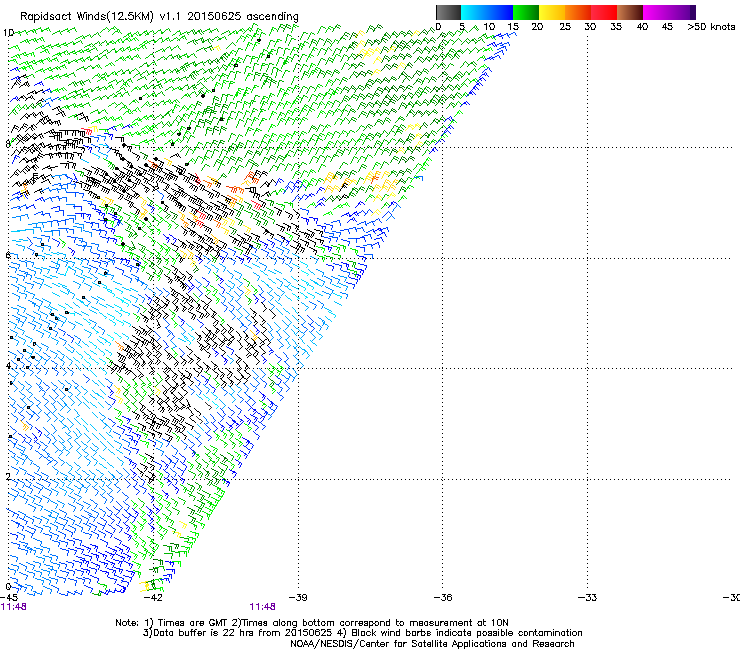The image size is (740, 650).
Task: Click the latitude label '2' on left axis
Action: [8, 477]
